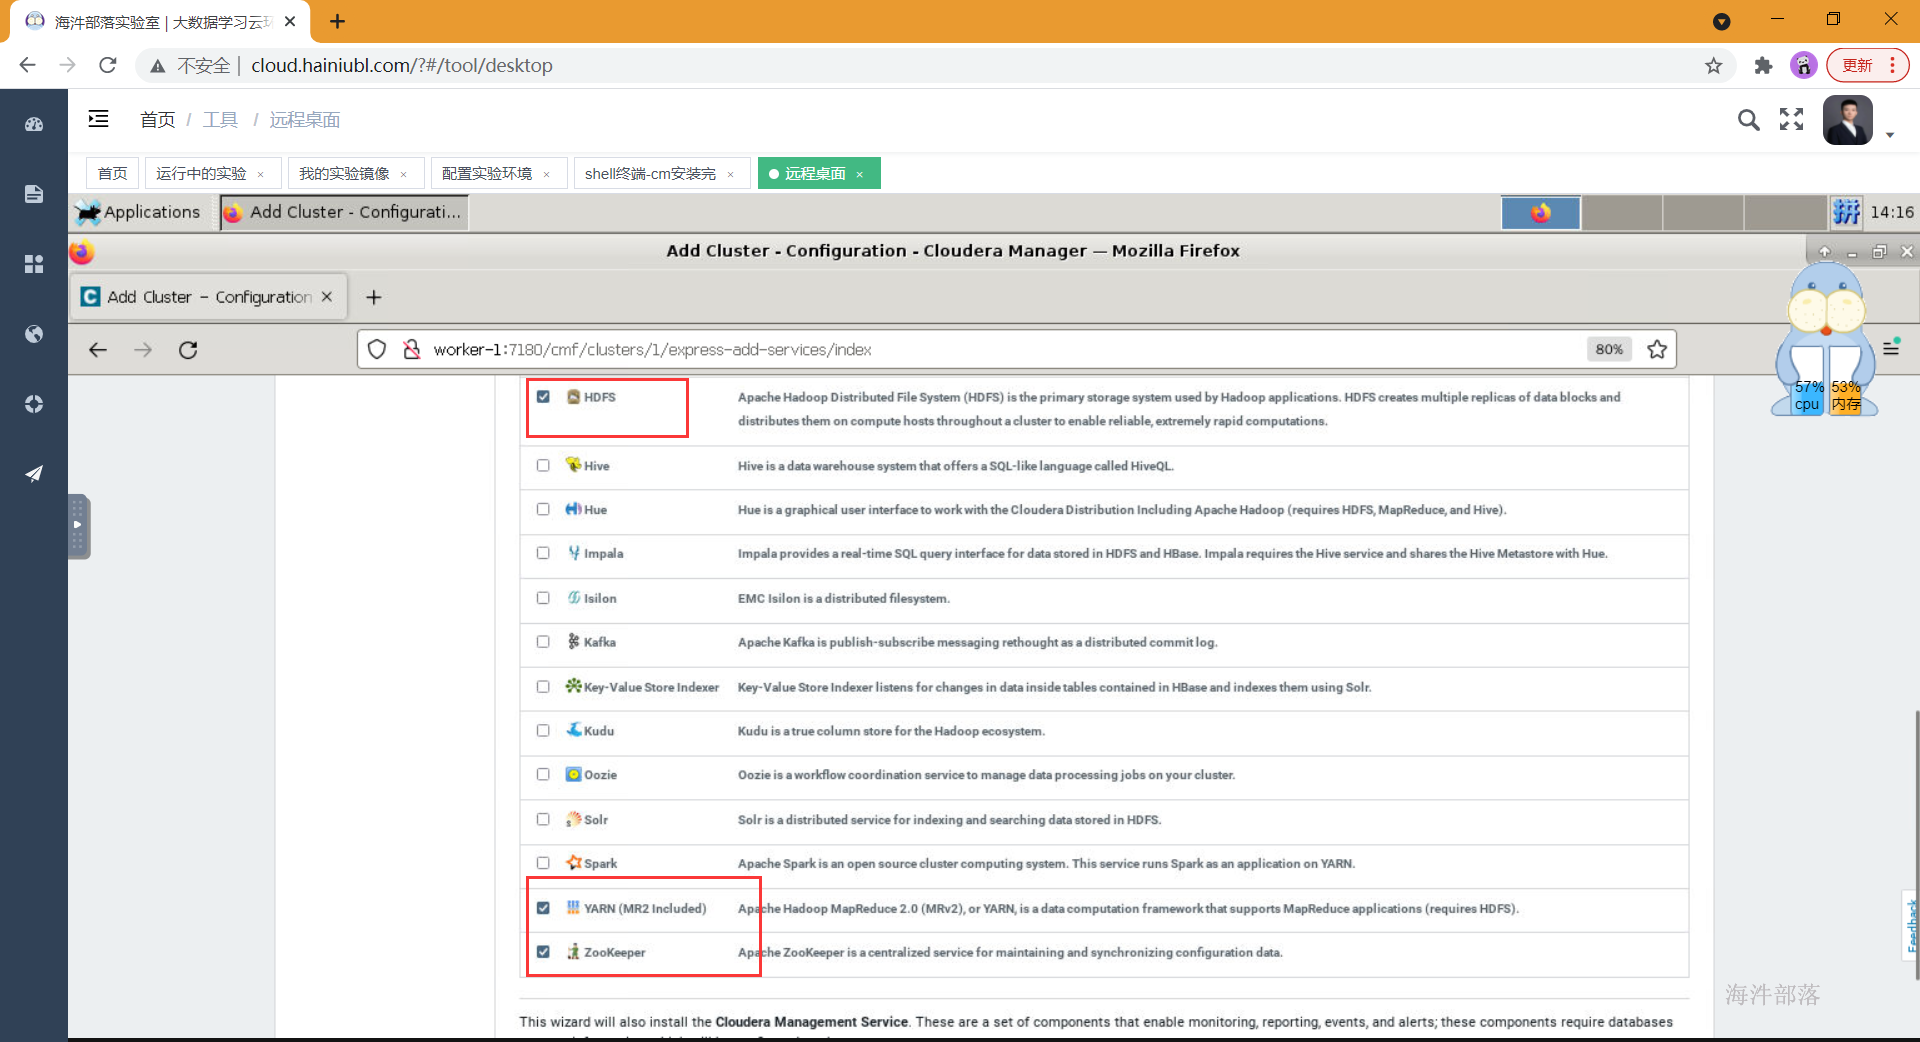Viewport: 1920px width, 1042px height.
Task: Click the Hive bee icon
Action: 574,465
